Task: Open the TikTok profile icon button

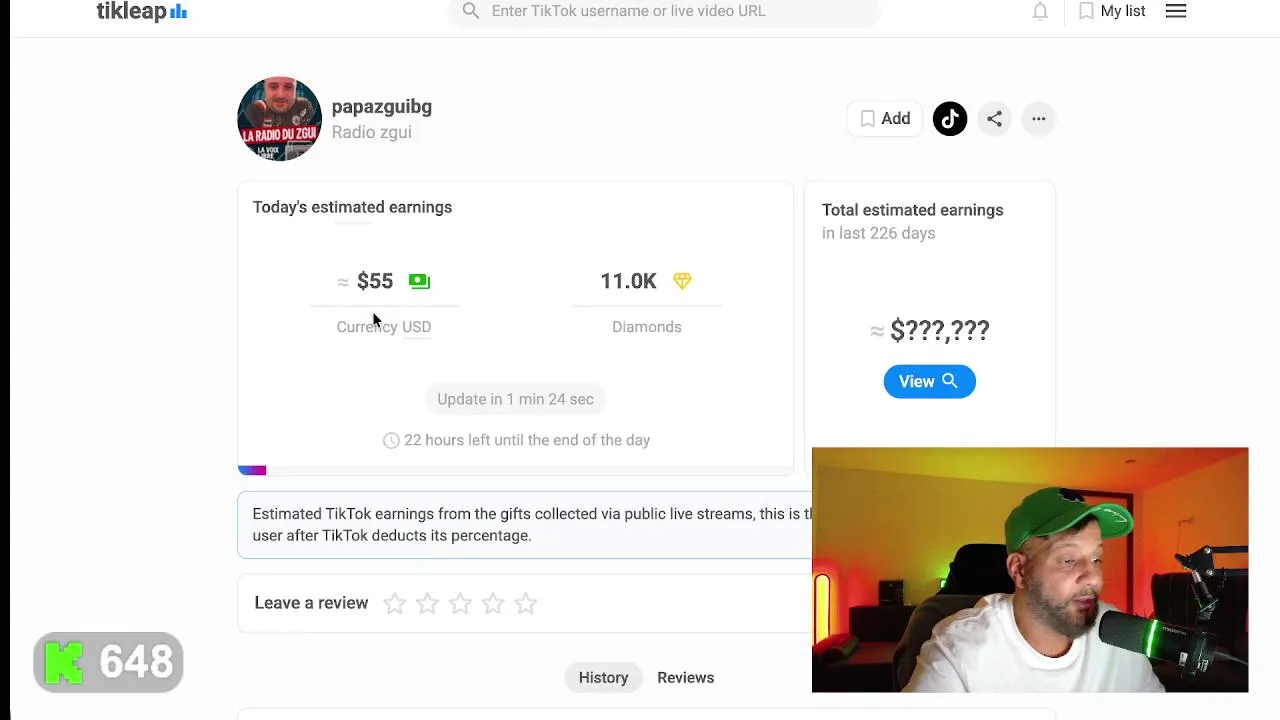Action: [x=950, y=119]
